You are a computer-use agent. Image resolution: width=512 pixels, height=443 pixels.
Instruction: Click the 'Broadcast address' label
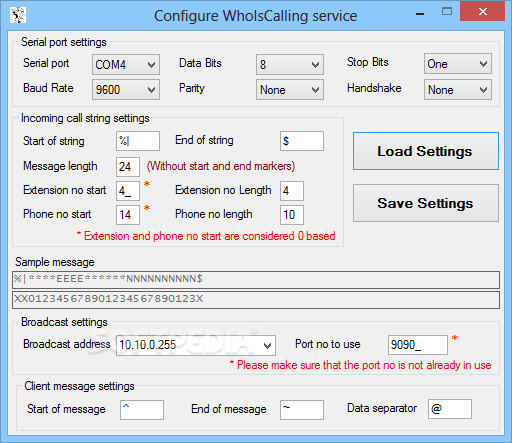(x=66, y=344)
